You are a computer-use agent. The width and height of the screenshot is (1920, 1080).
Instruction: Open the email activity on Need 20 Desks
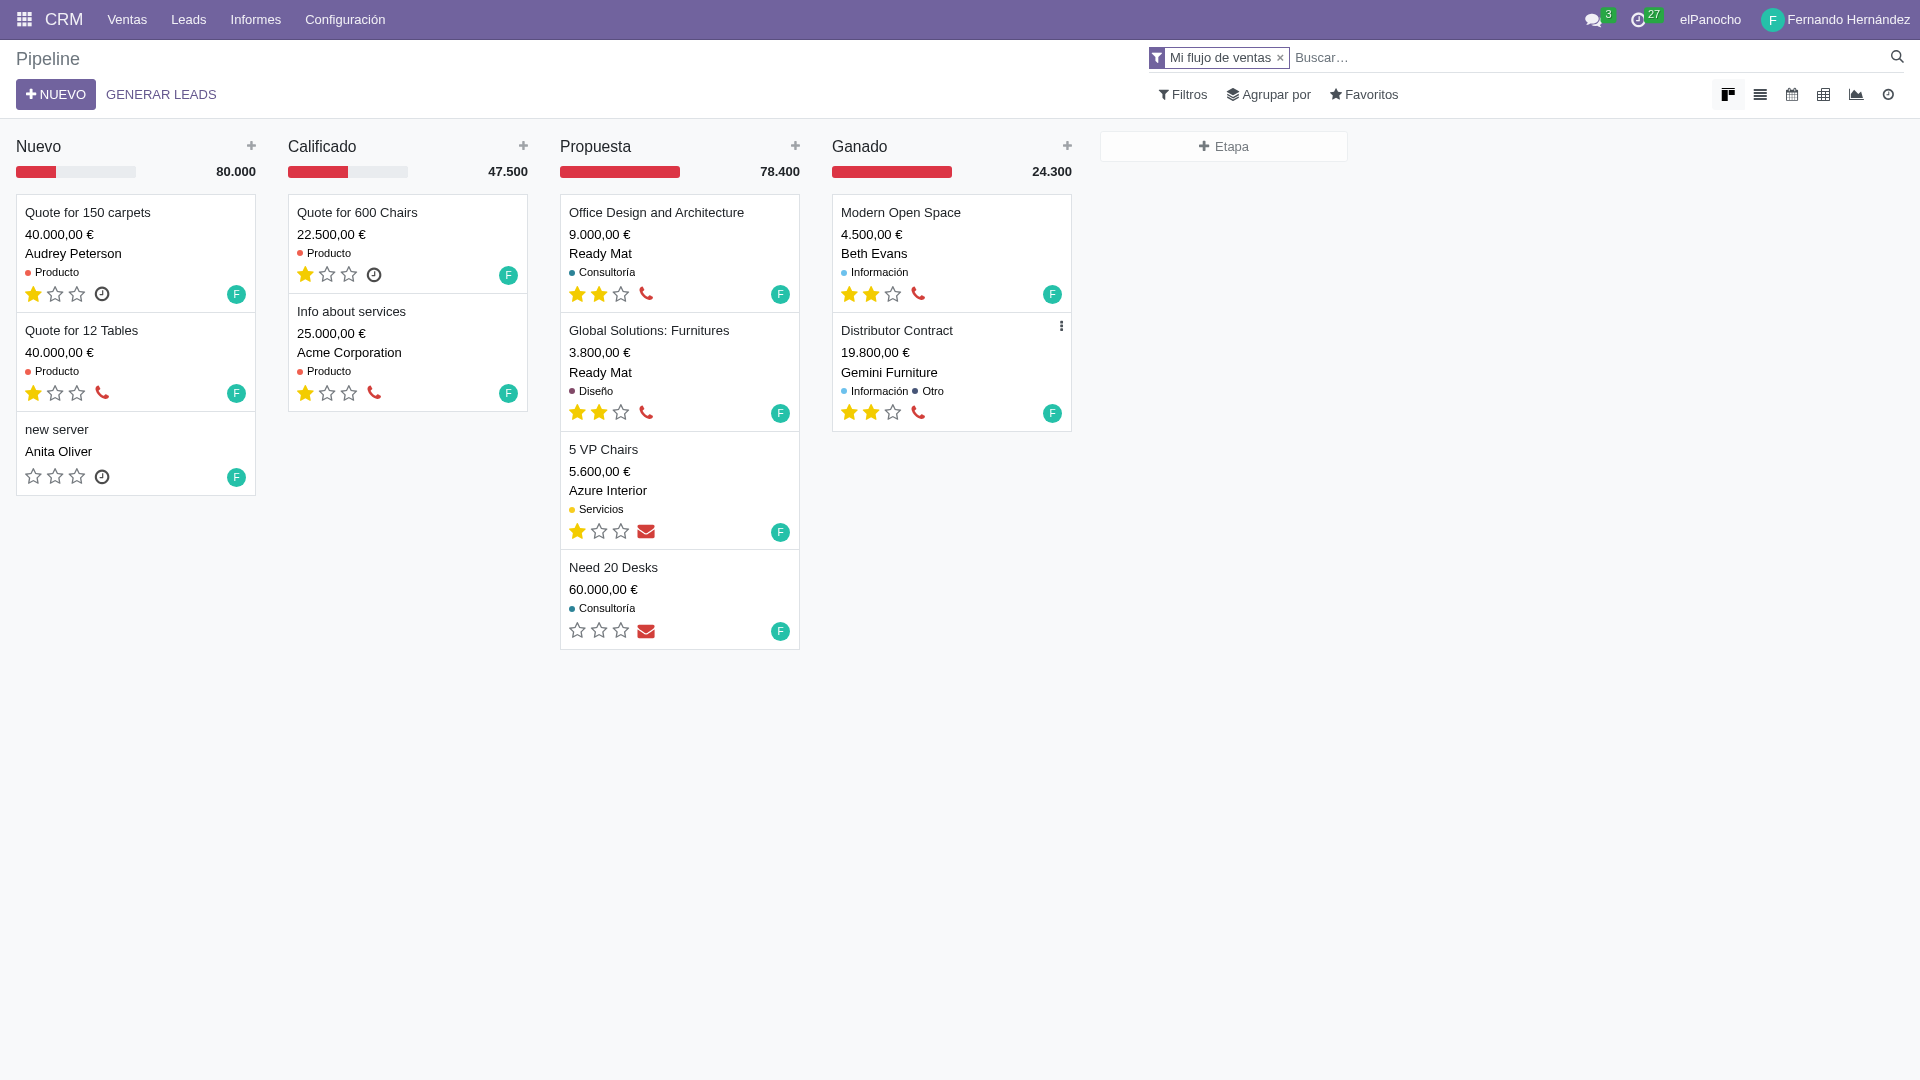[x=646, y=631]
